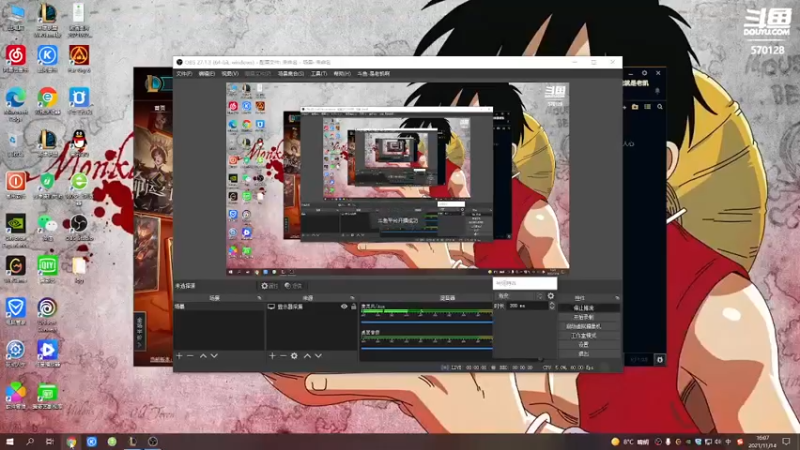Click League client logo in background window
The image size is (800, 450).
click(155, 84)
